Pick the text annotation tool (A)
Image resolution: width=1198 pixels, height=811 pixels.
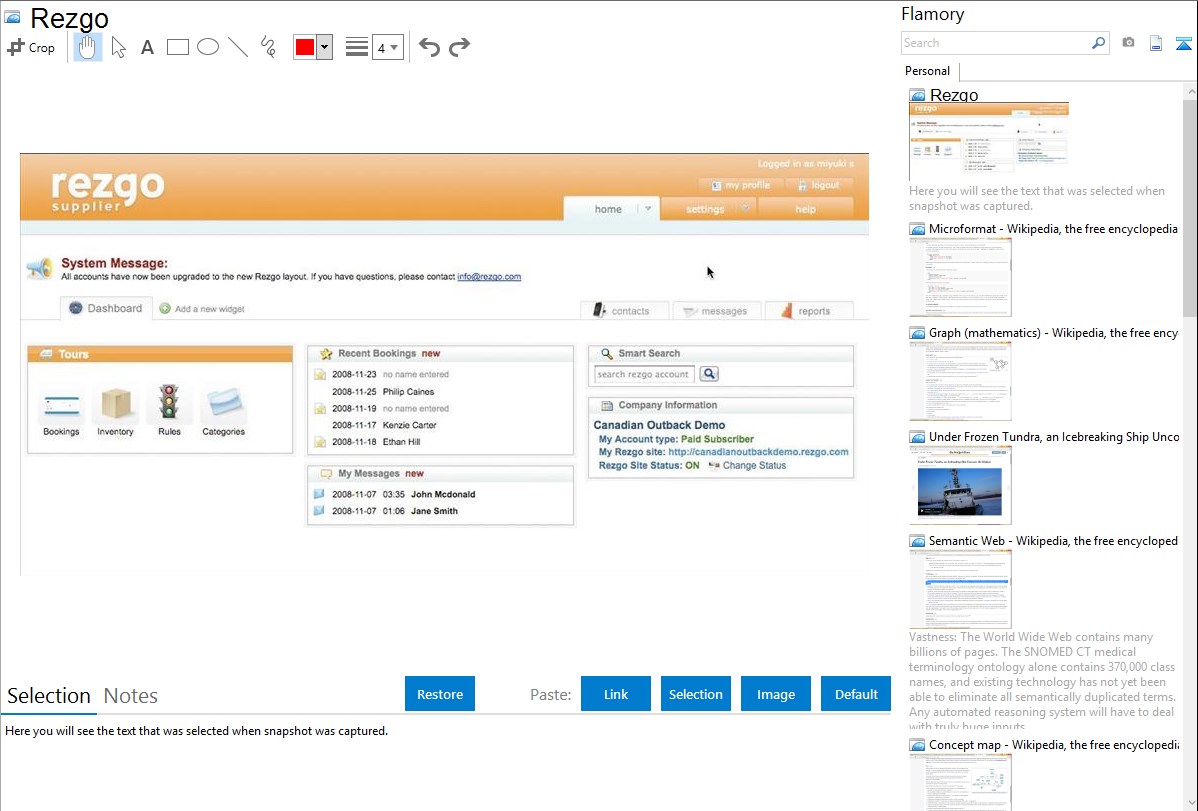tap(147, 47)
